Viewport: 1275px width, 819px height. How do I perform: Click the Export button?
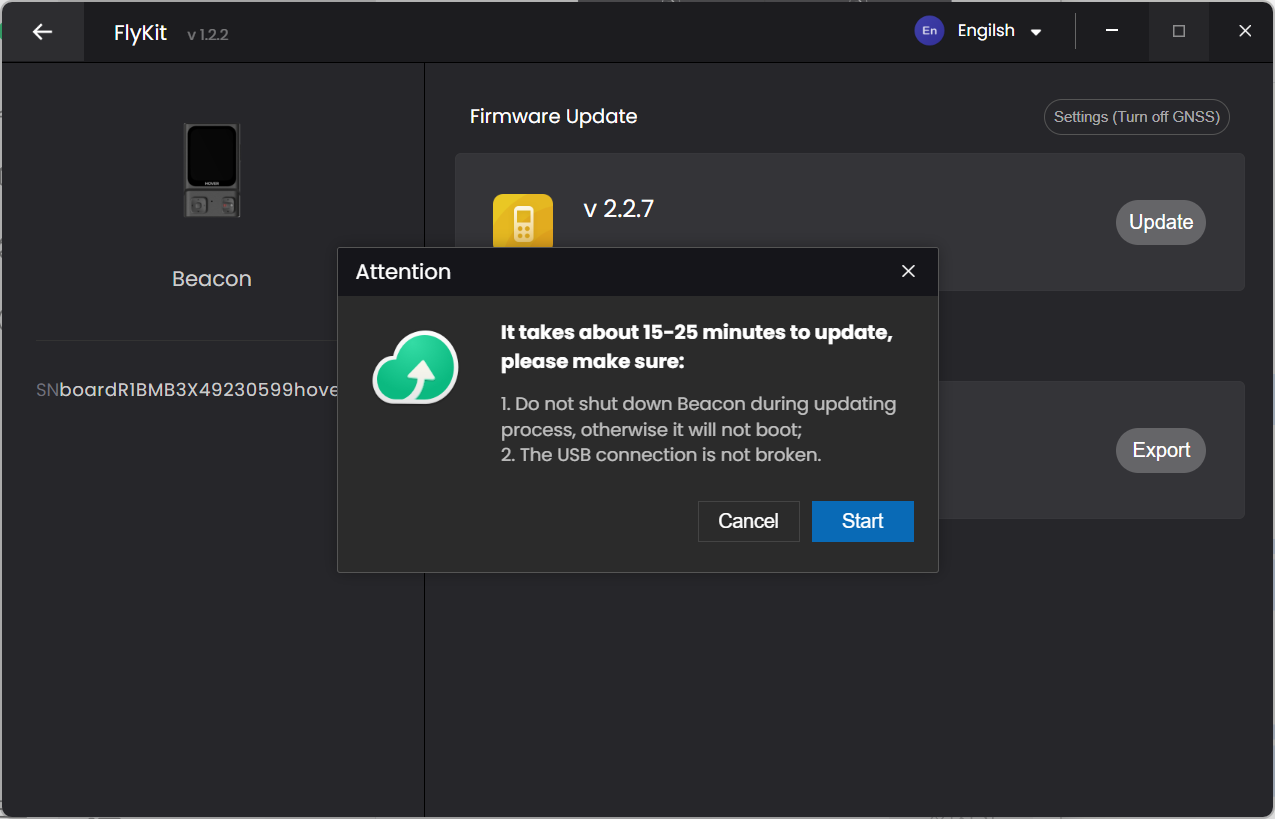[x=1161, y=450]
